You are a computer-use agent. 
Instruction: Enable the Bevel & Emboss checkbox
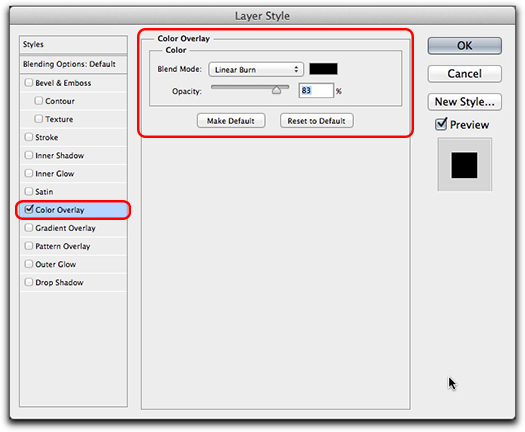click(x=29, y=82)
